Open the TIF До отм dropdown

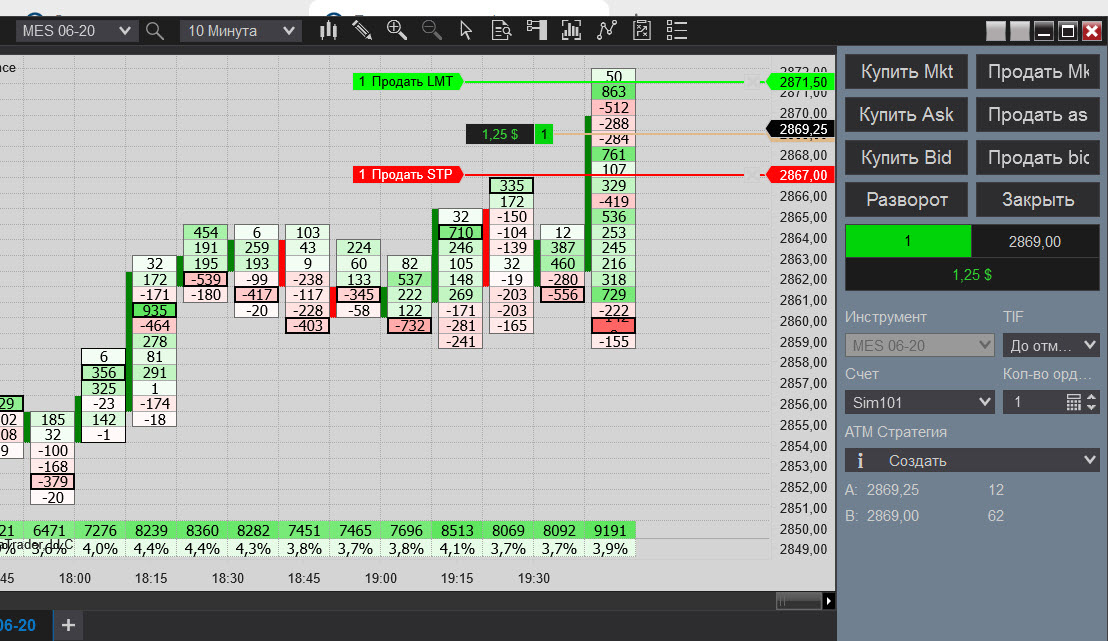(x=1051, y=346)
